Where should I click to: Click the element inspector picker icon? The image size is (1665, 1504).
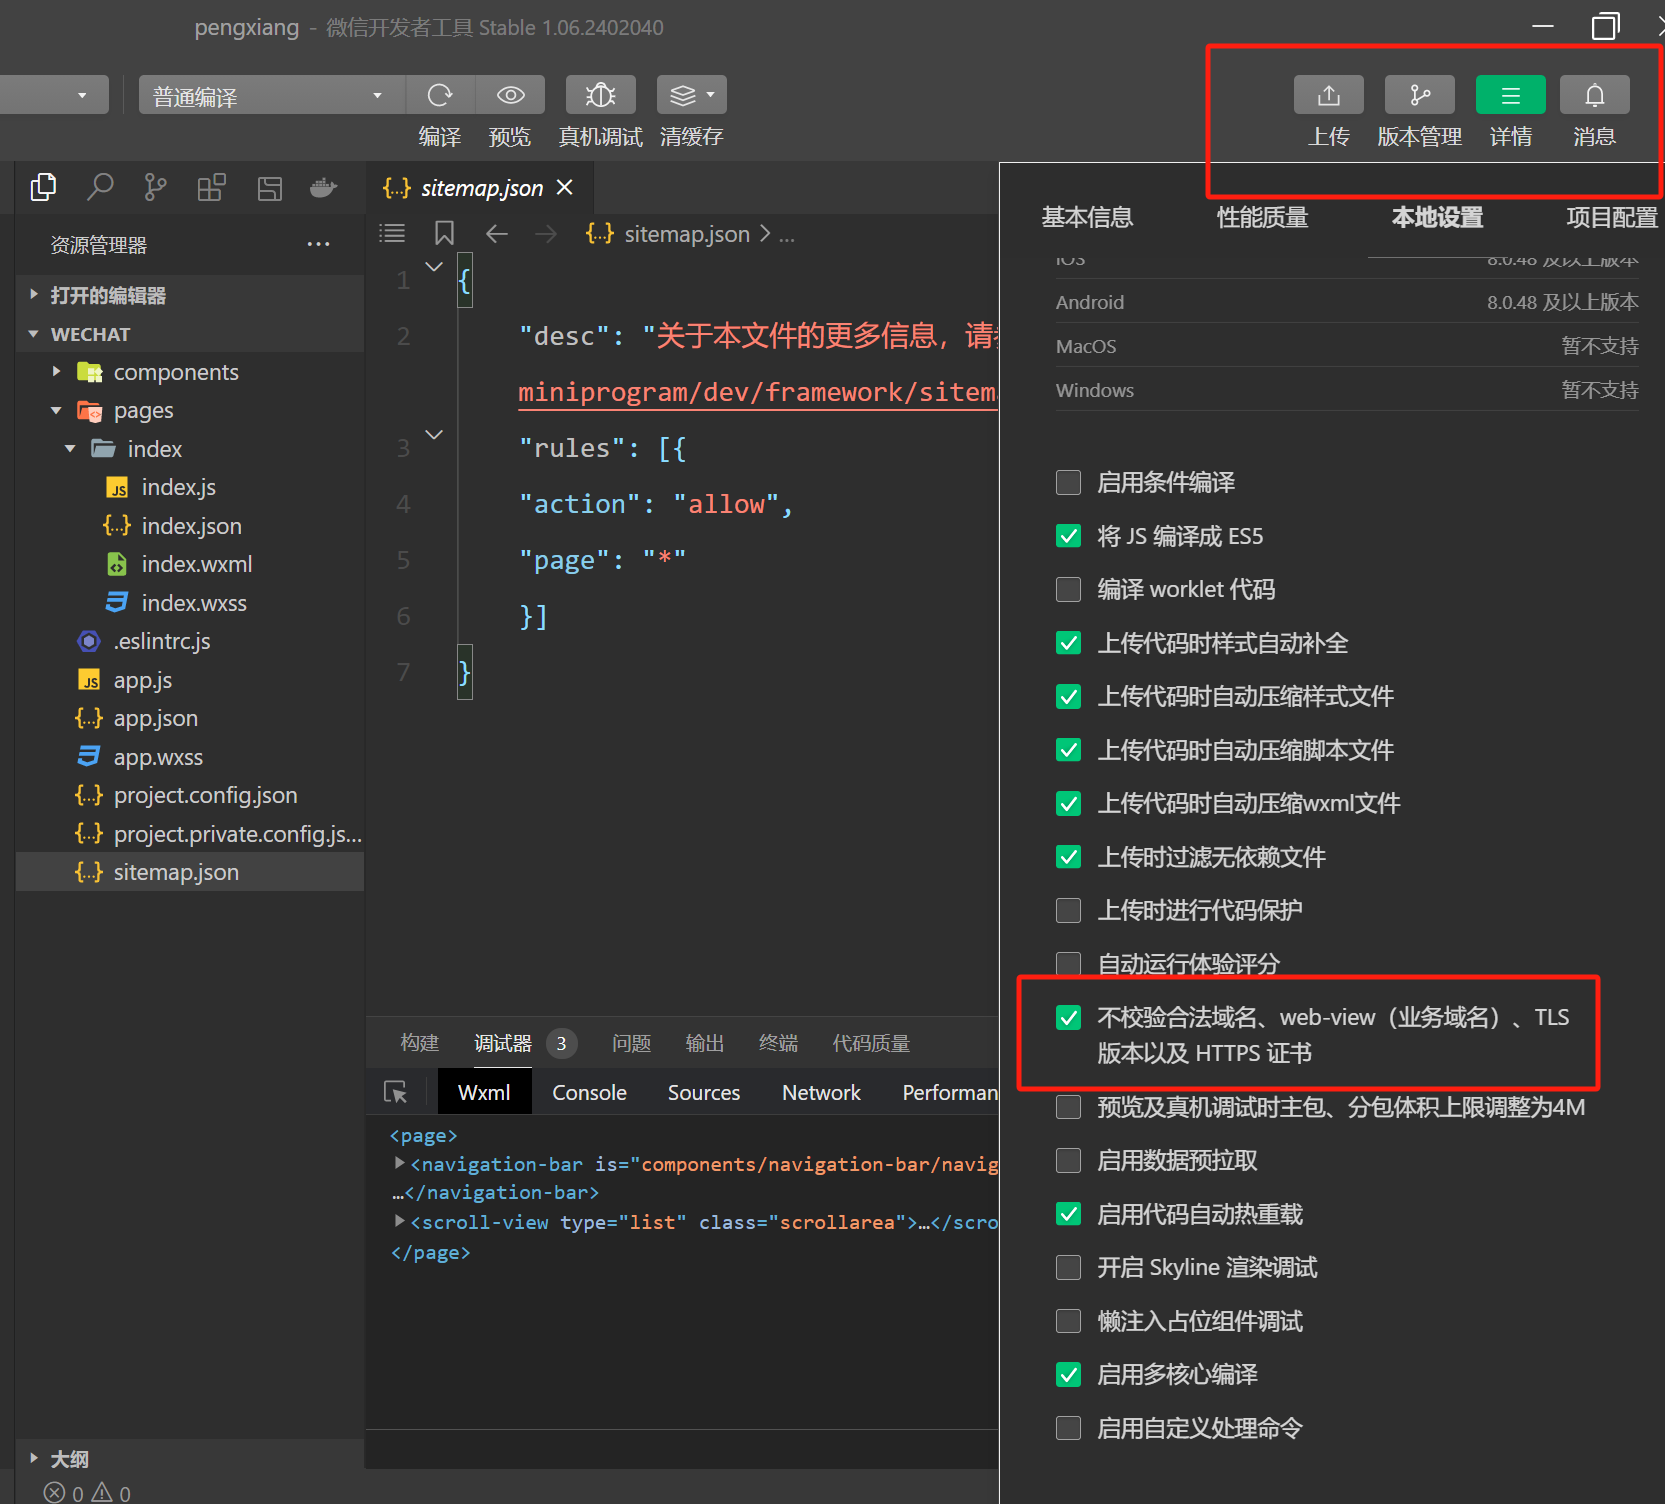click(395, 1092)
